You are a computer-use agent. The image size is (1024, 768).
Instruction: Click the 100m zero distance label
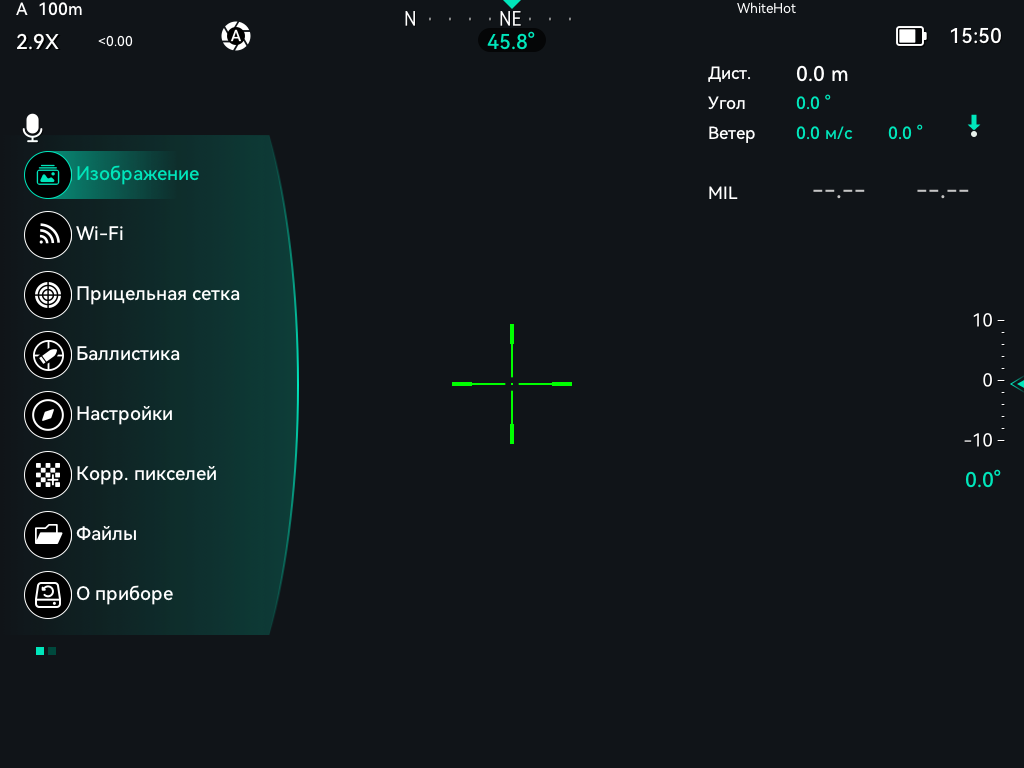pyautogui.click(x=60, y=9)
